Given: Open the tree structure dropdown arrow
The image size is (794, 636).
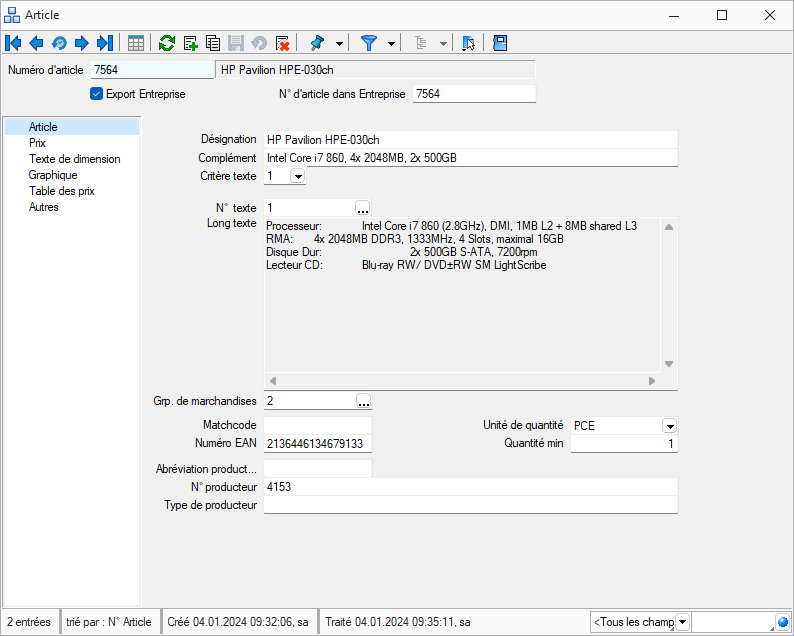Looking at the screenshot, I should pyautogui.click(x=443, y=44).
